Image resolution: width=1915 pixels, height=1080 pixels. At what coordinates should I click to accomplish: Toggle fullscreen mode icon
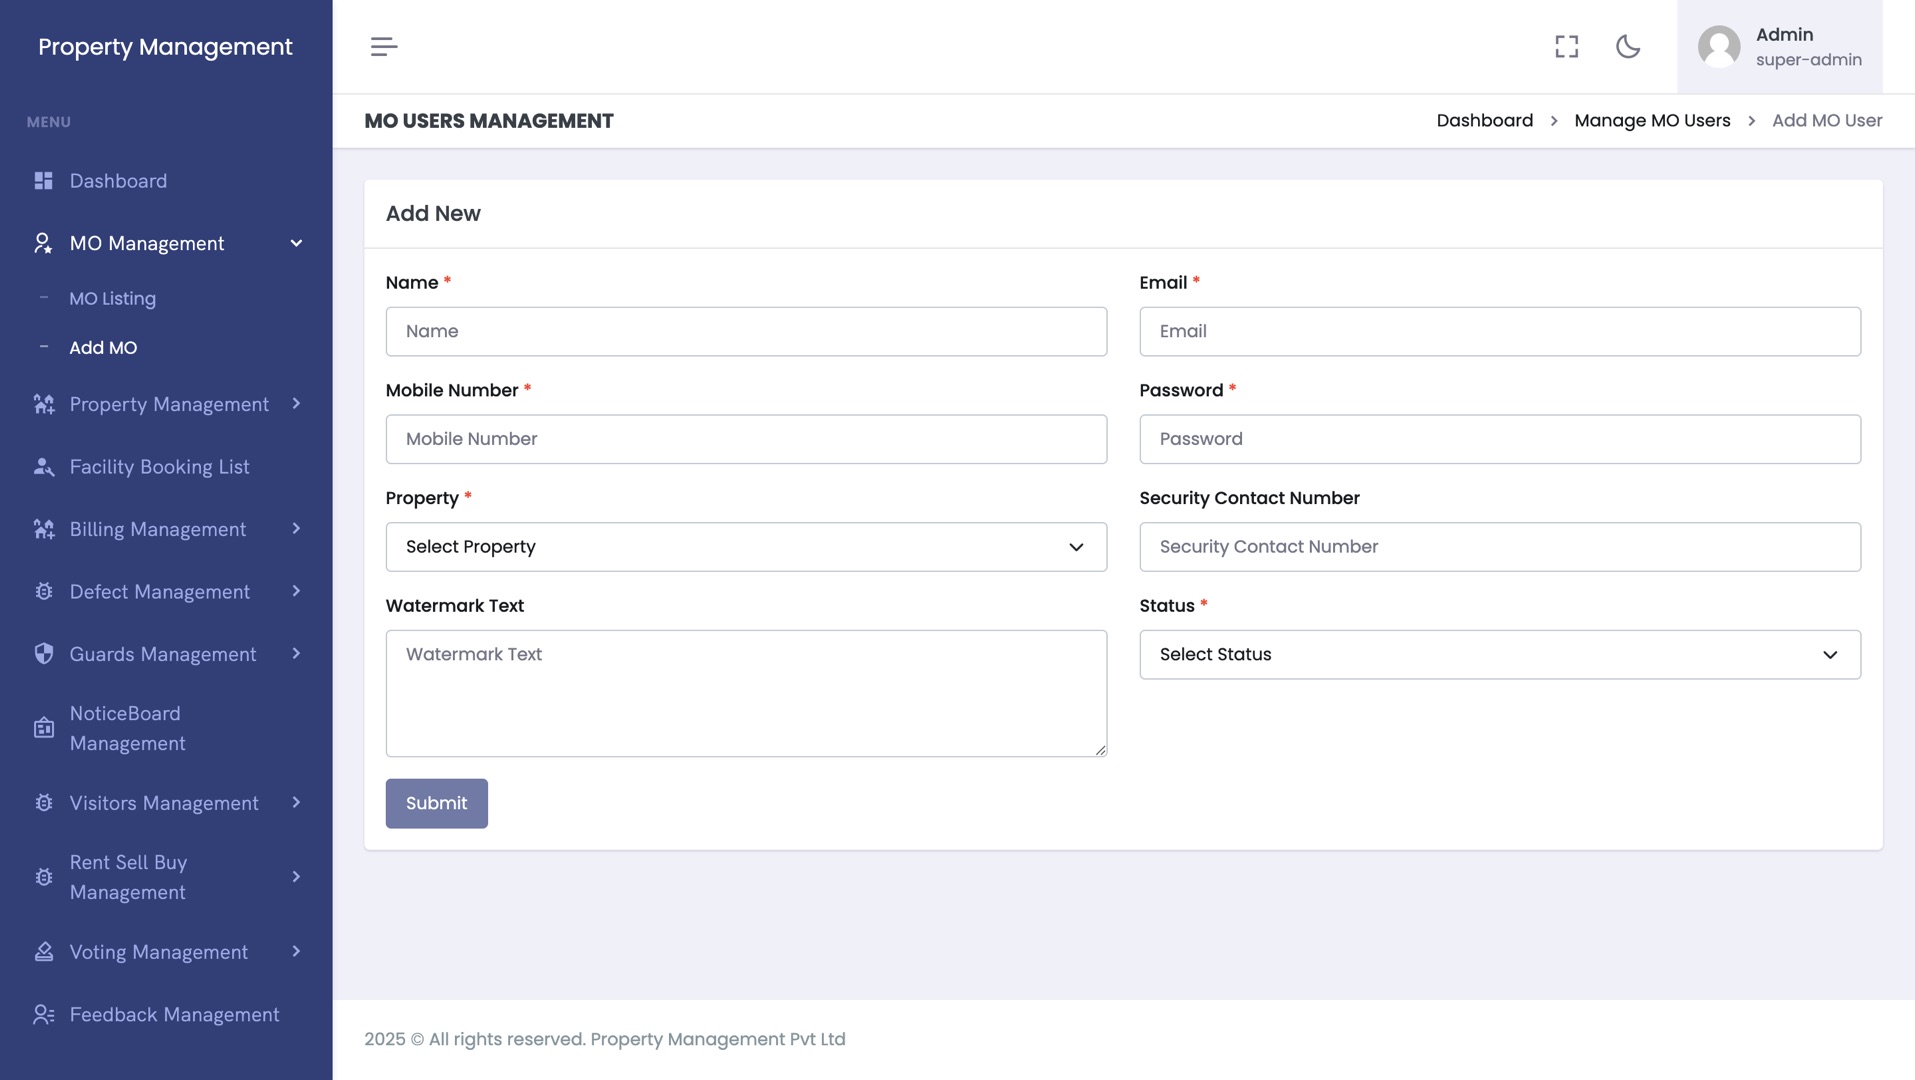(1566, 47)
